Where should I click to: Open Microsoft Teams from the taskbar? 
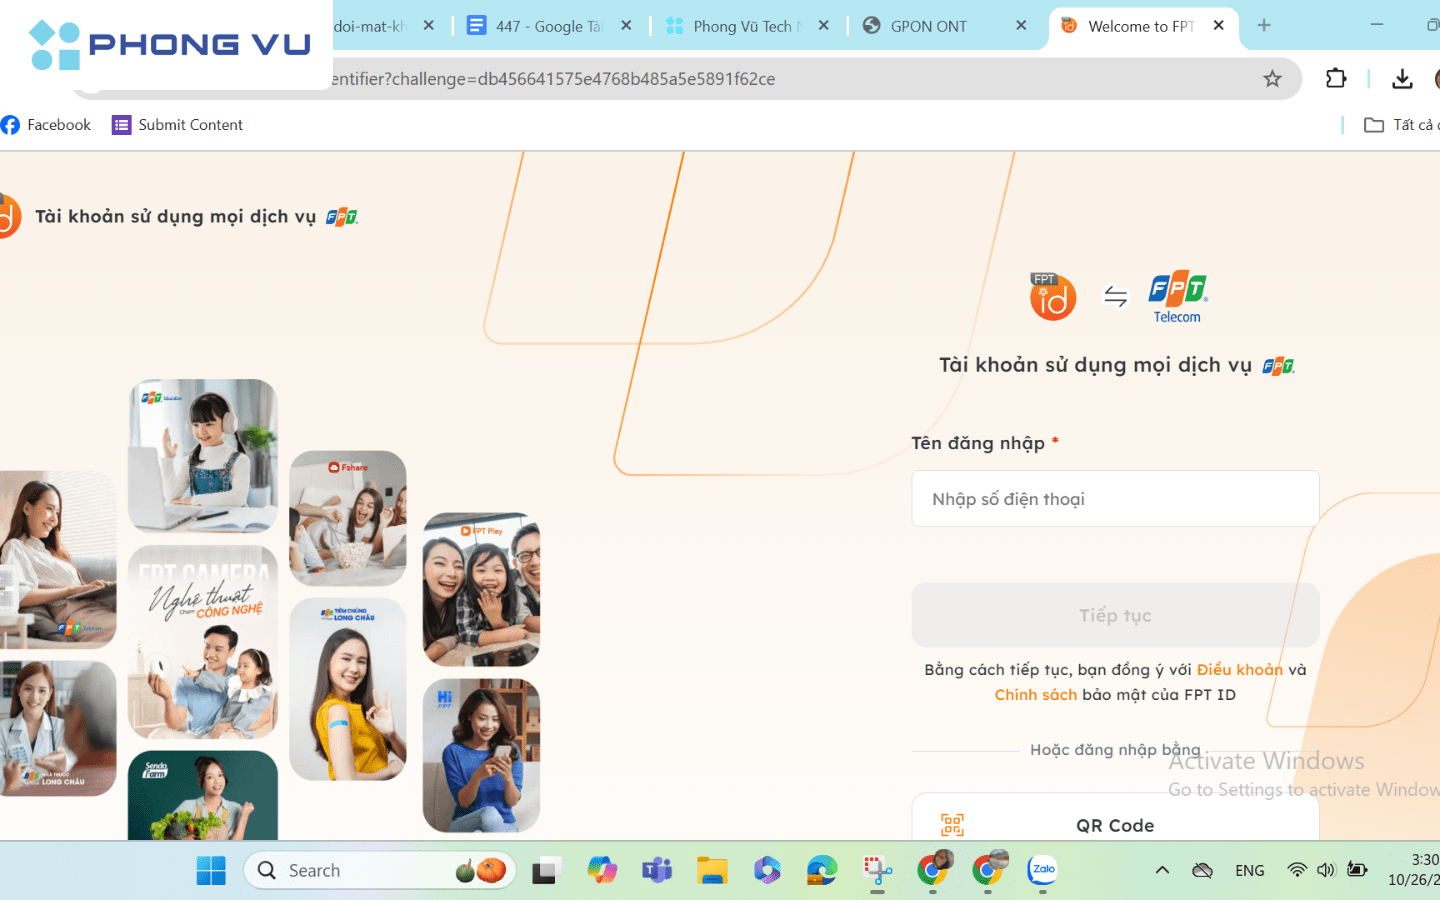point(657,871)
